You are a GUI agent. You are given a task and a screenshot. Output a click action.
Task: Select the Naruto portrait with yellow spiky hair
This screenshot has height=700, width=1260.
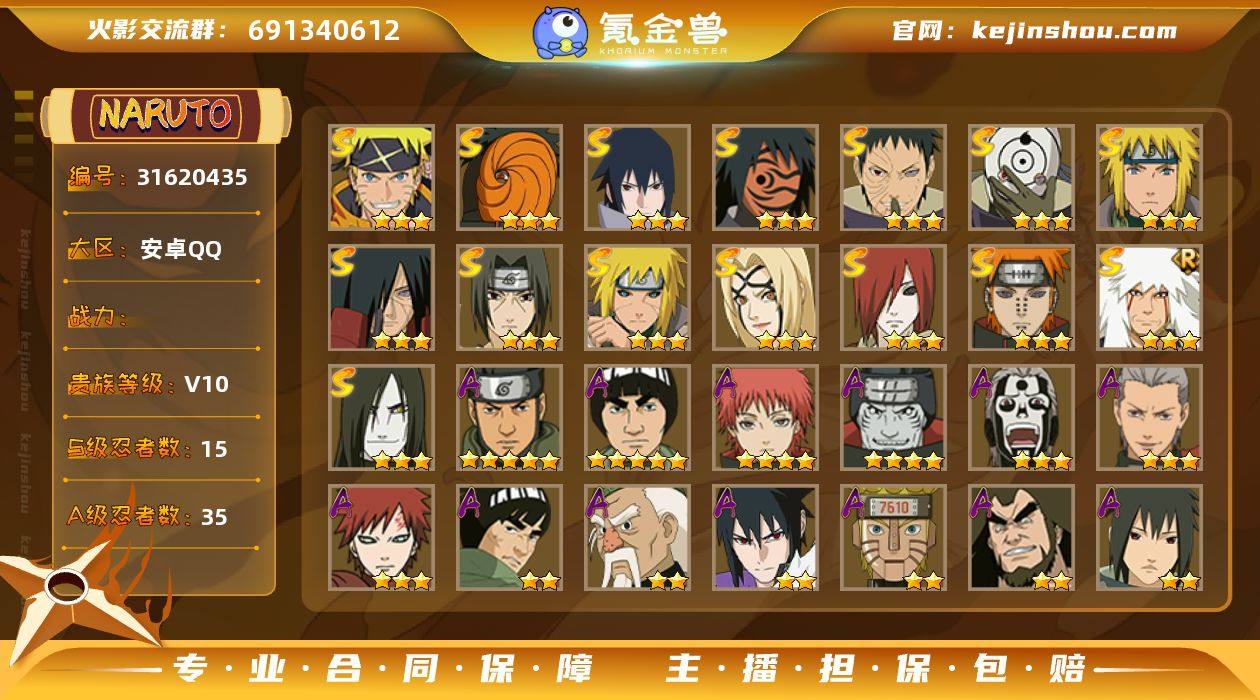pyautogui.click(x=381, y=178)
